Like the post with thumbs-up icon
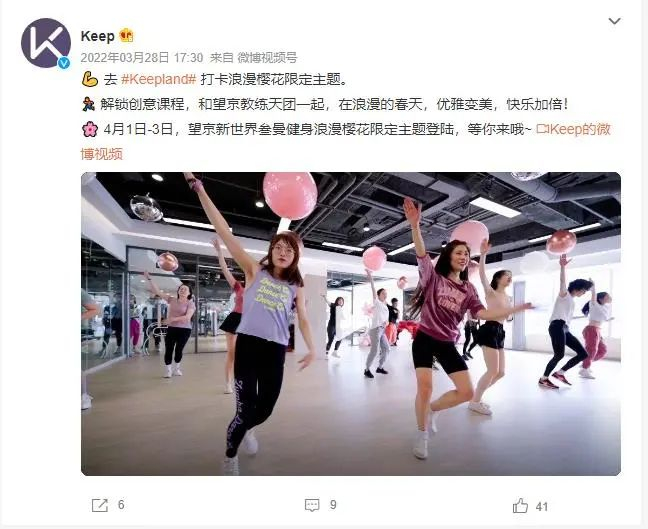The width and height of the screenshot is (648, 529). click(520, 505)
